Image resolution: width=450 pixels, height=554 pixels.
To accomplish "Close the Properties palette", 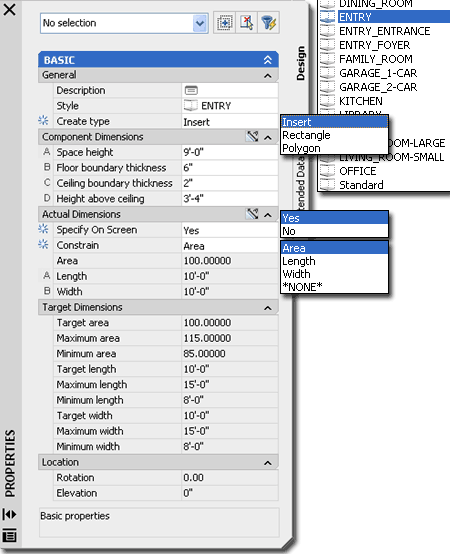I will pyautogui.click(x=9, y=10).
